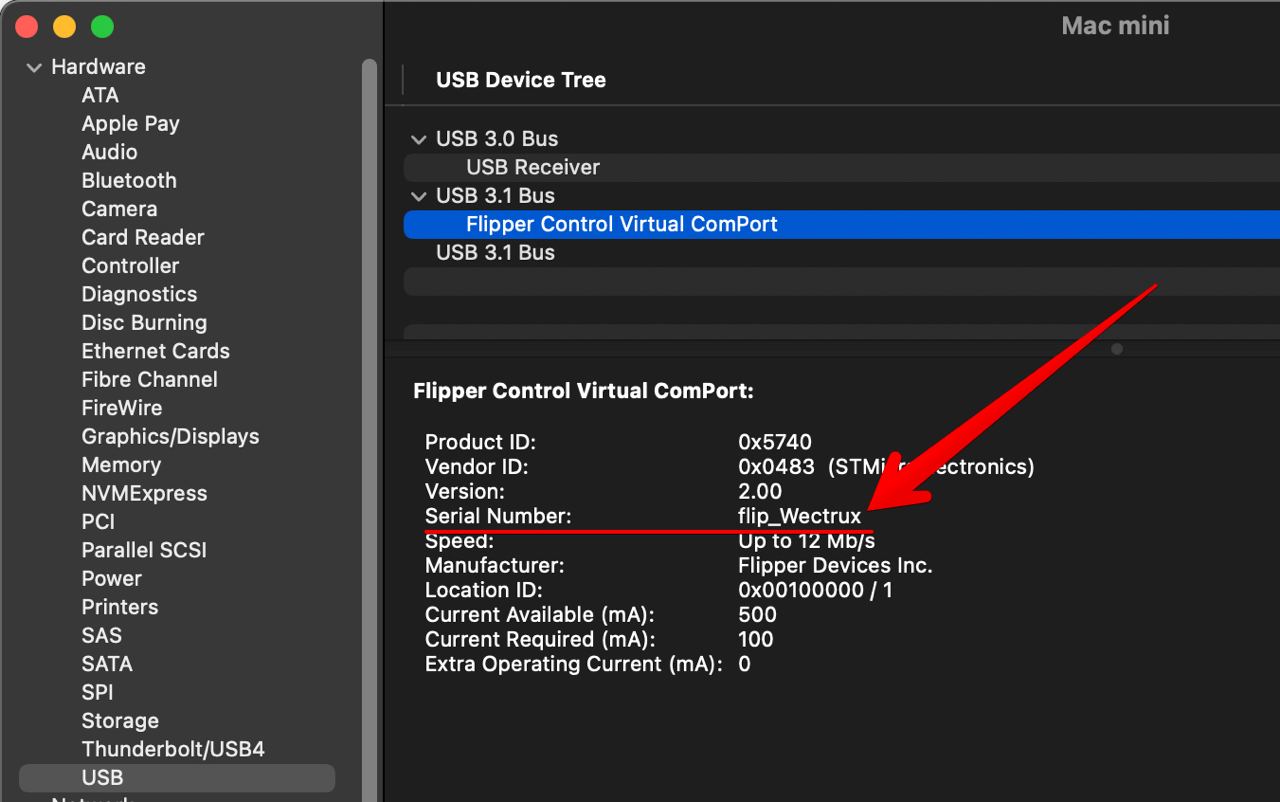
Task: Open the Audio hardware category
Action: click(109, 152)
